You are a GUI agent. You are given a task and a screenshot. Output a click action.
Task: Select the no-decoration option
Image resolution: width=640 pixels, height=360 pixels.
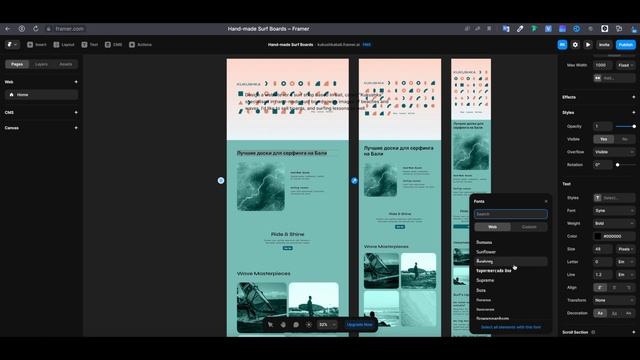pyautogui.click(x=600, y=313)
